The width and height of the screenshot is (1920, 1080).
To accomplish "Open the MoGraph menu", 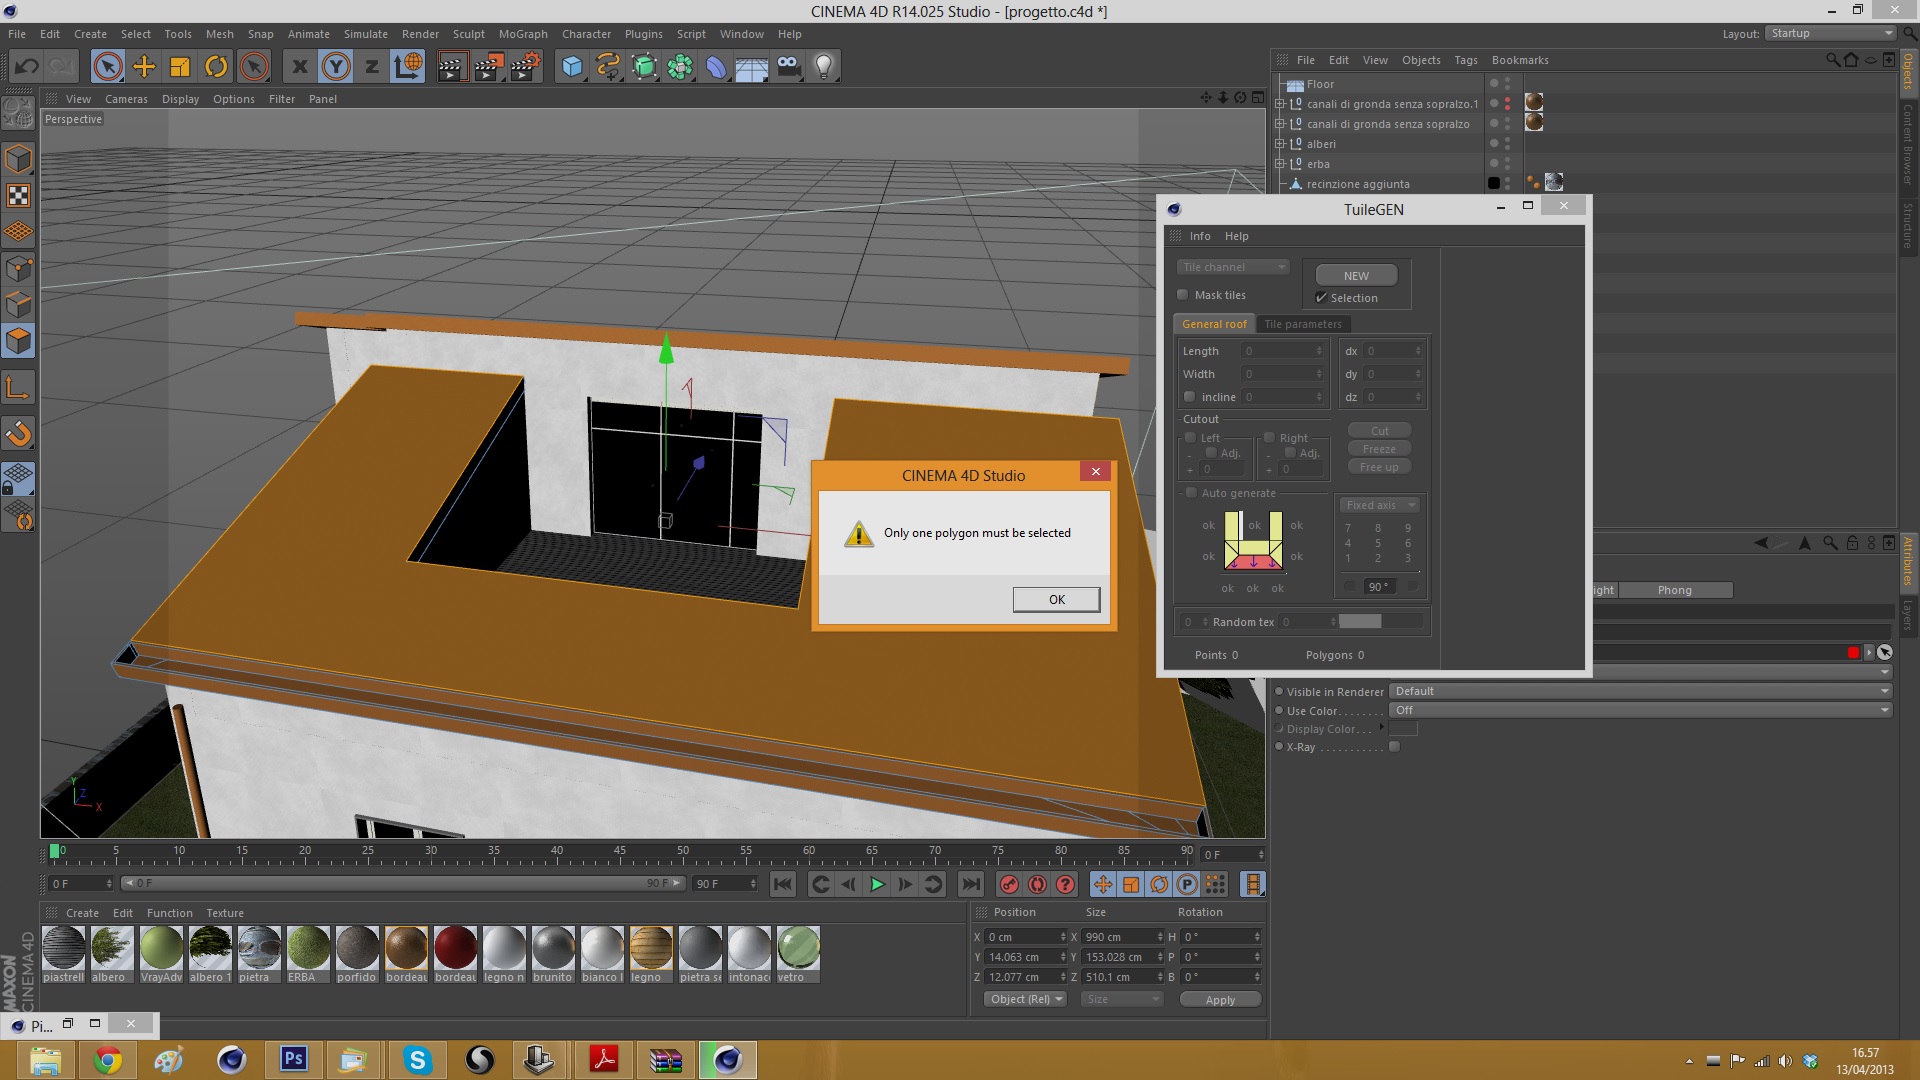I will click(x=523, y=34).
